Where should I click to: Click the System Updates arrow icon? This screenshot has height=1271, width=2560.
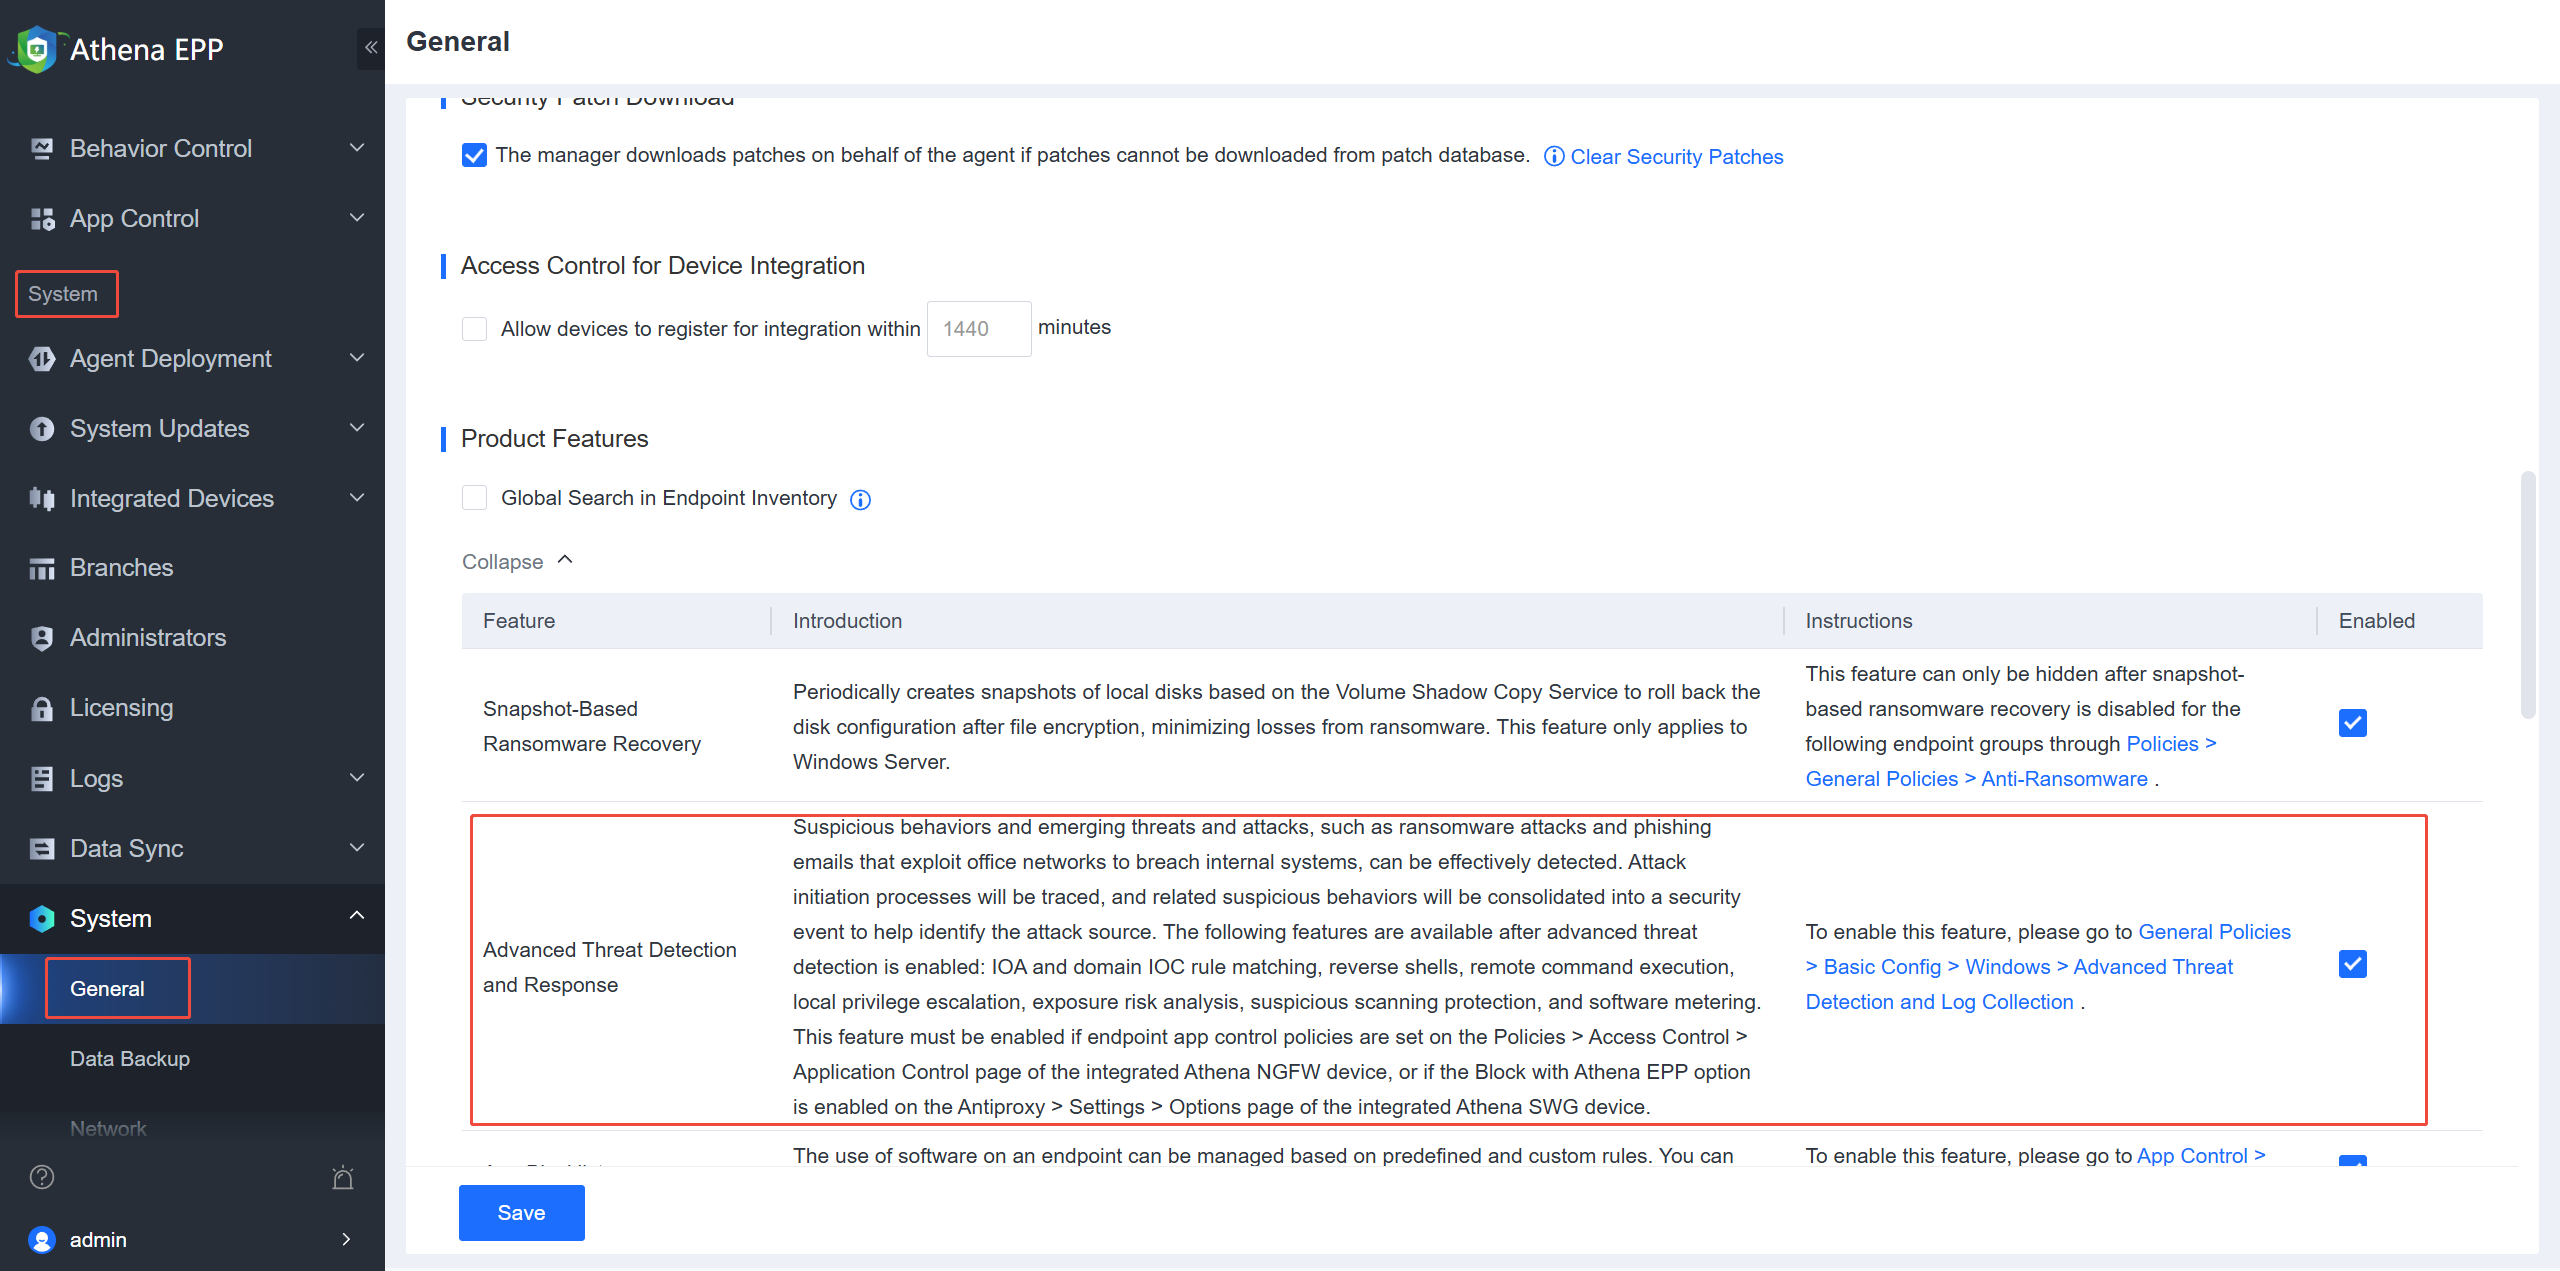click(42, 429)
